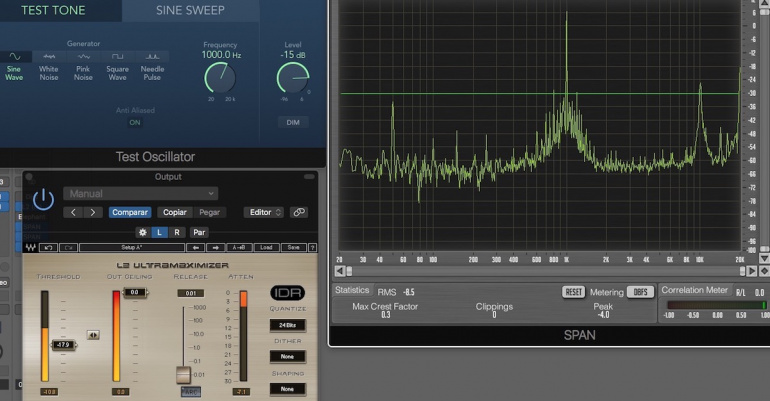Copy setup with the A→B button
The image size is (770, 401).
tap(239, 247)
